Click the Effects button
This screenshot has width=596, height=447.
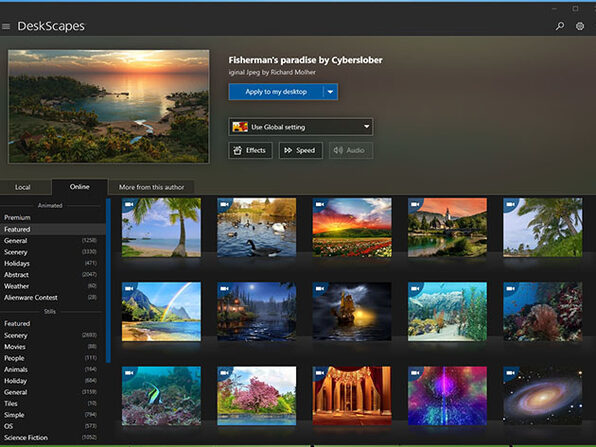click(x=250, y=151)
